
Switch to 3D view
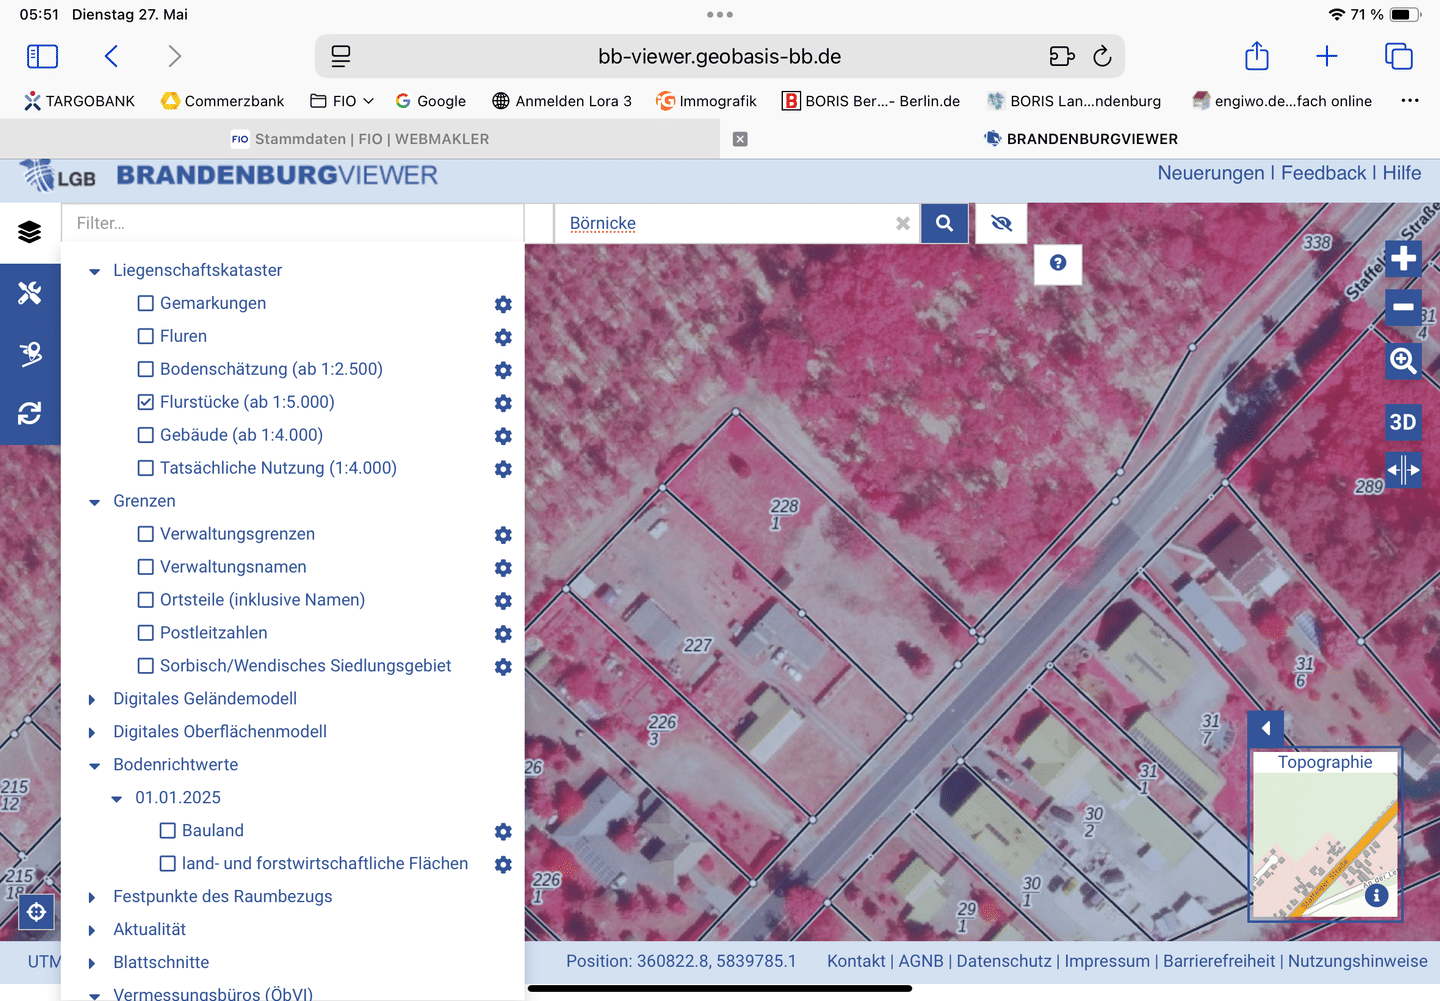point(1403,422)
